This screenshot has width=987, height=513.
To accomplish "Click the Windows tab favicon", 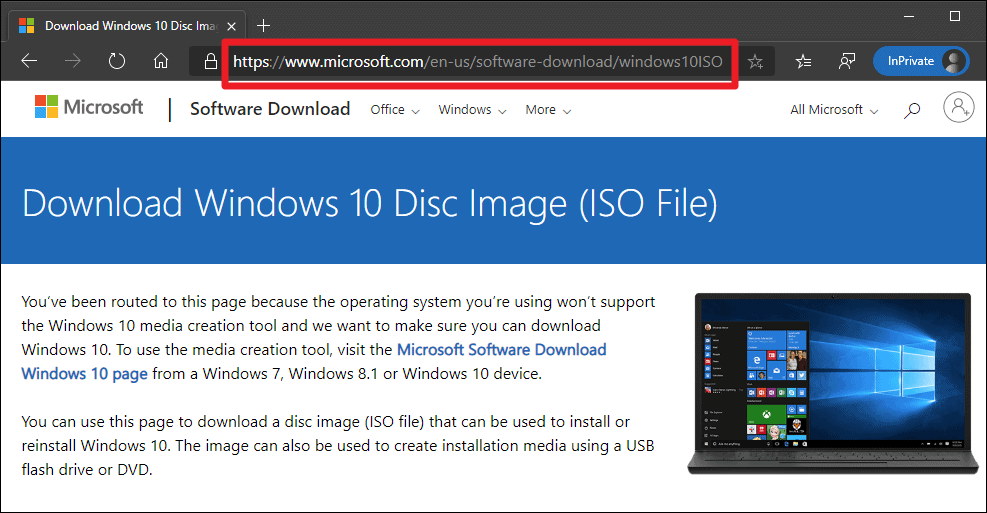I will [26, 26].
